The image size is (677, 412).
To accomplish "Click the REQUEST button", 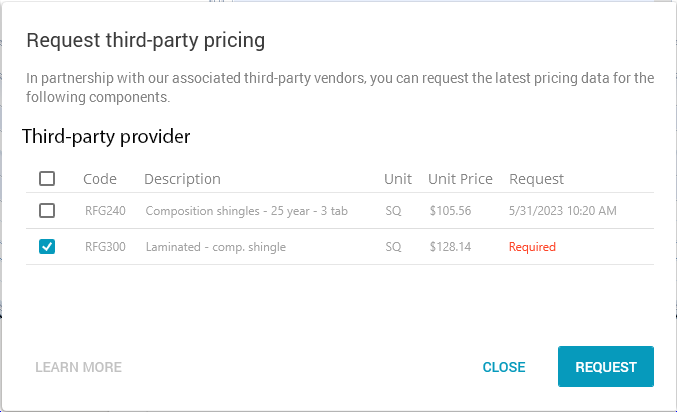I will 605,367.
